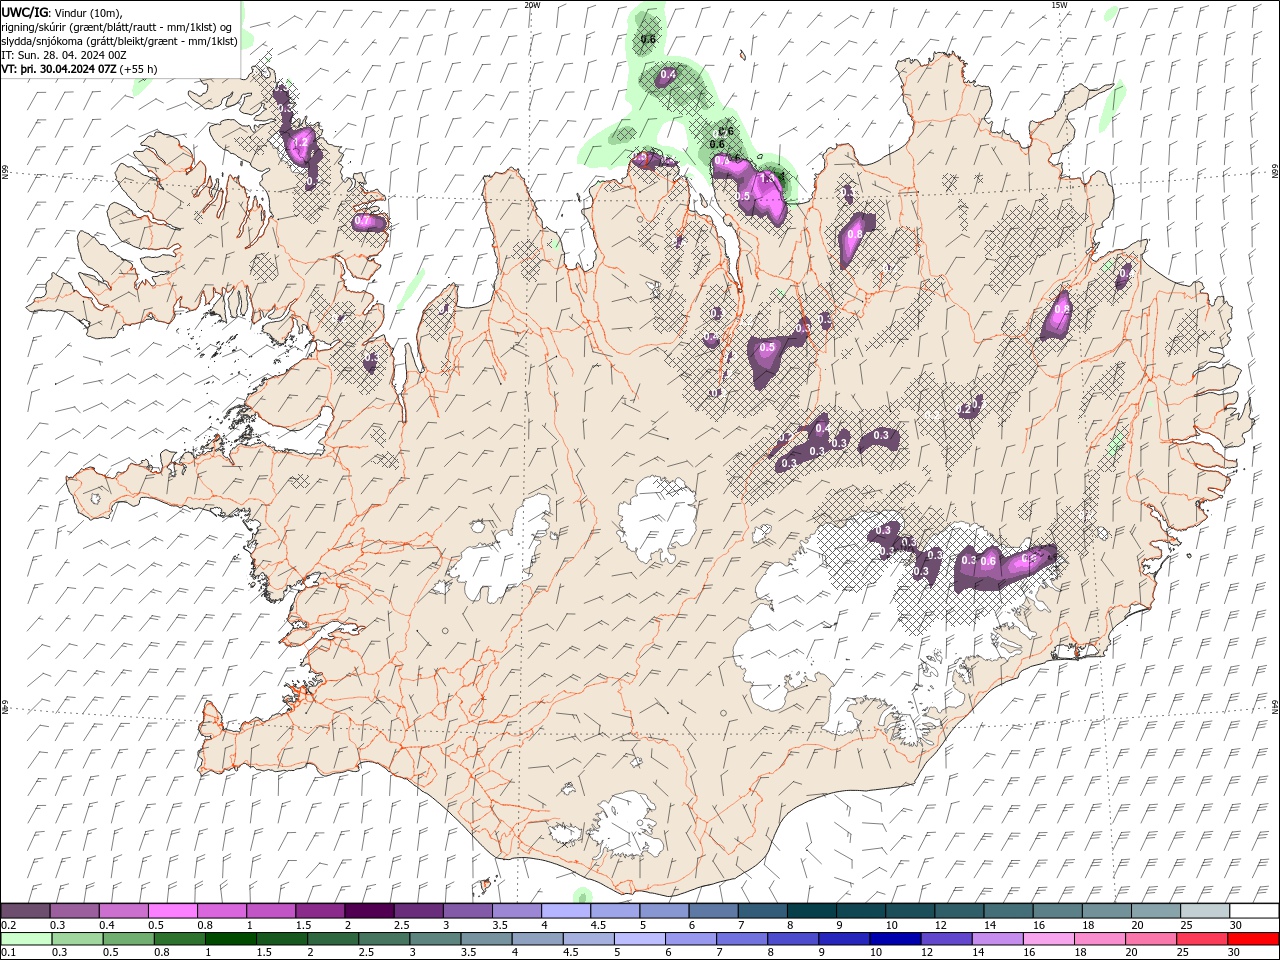
Task: Click the '15W' longitude label
Action: (1060, 5)
